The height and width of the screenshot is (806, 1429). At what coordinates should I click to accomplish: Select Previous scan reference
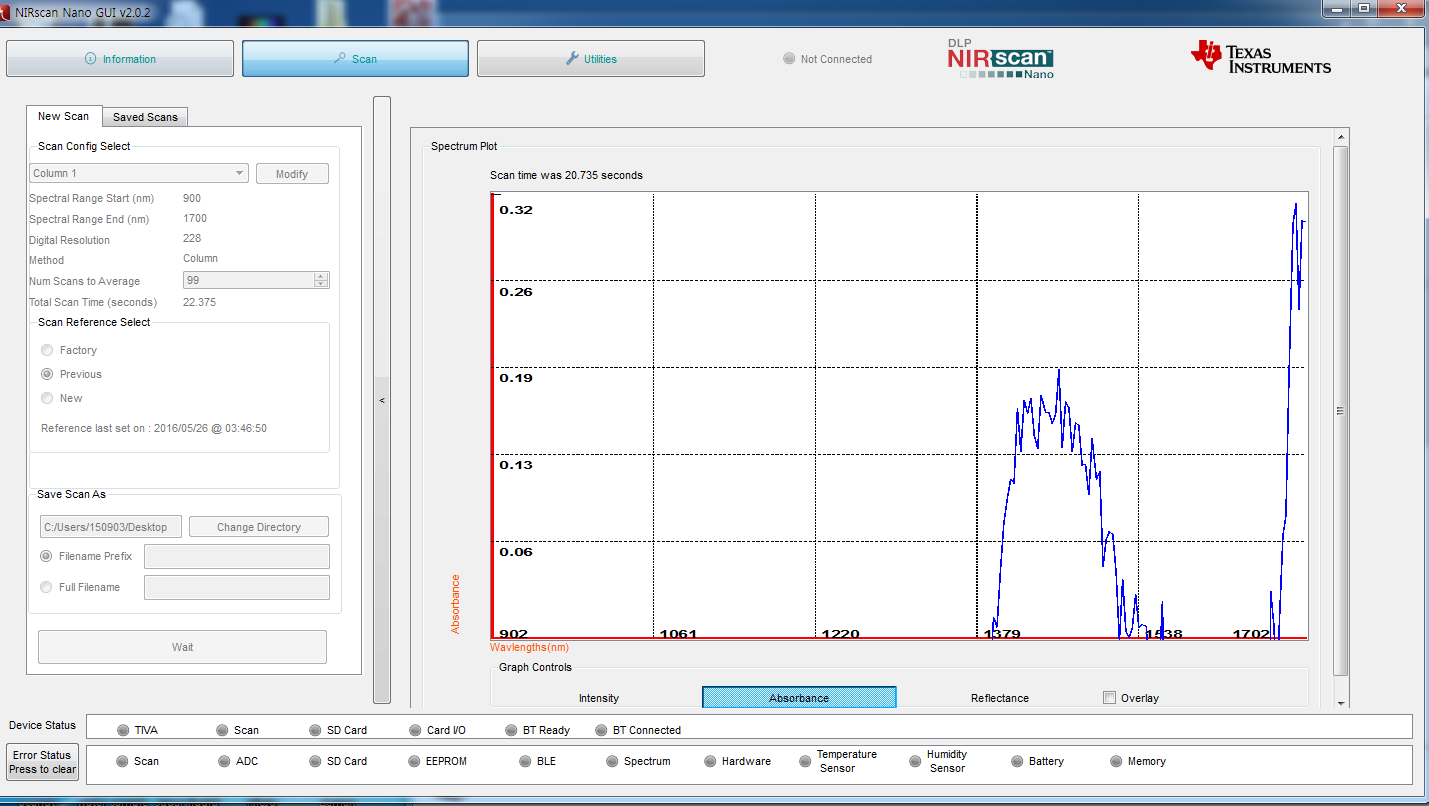(x=47, y=374)
